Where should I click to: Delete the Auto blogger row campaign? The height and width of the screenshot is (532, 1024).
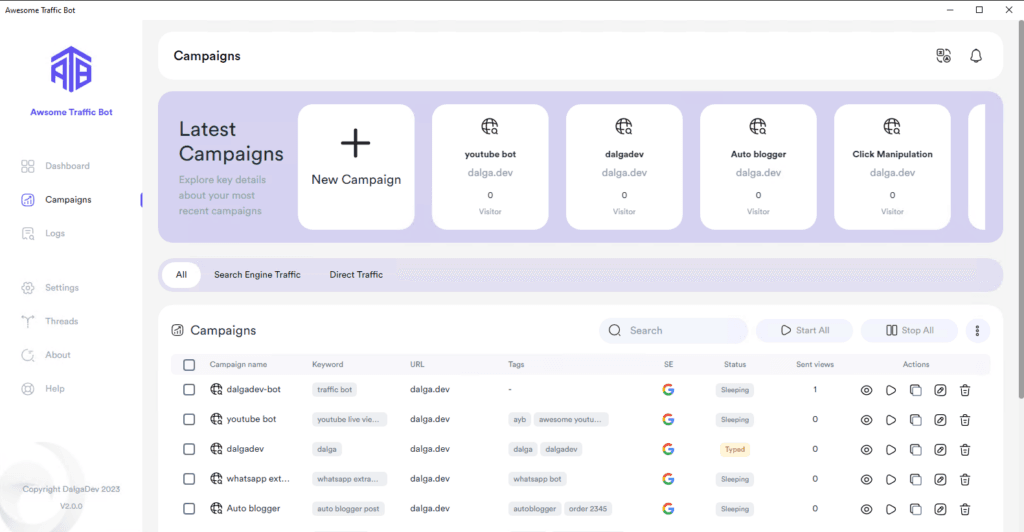pos(965,509)
